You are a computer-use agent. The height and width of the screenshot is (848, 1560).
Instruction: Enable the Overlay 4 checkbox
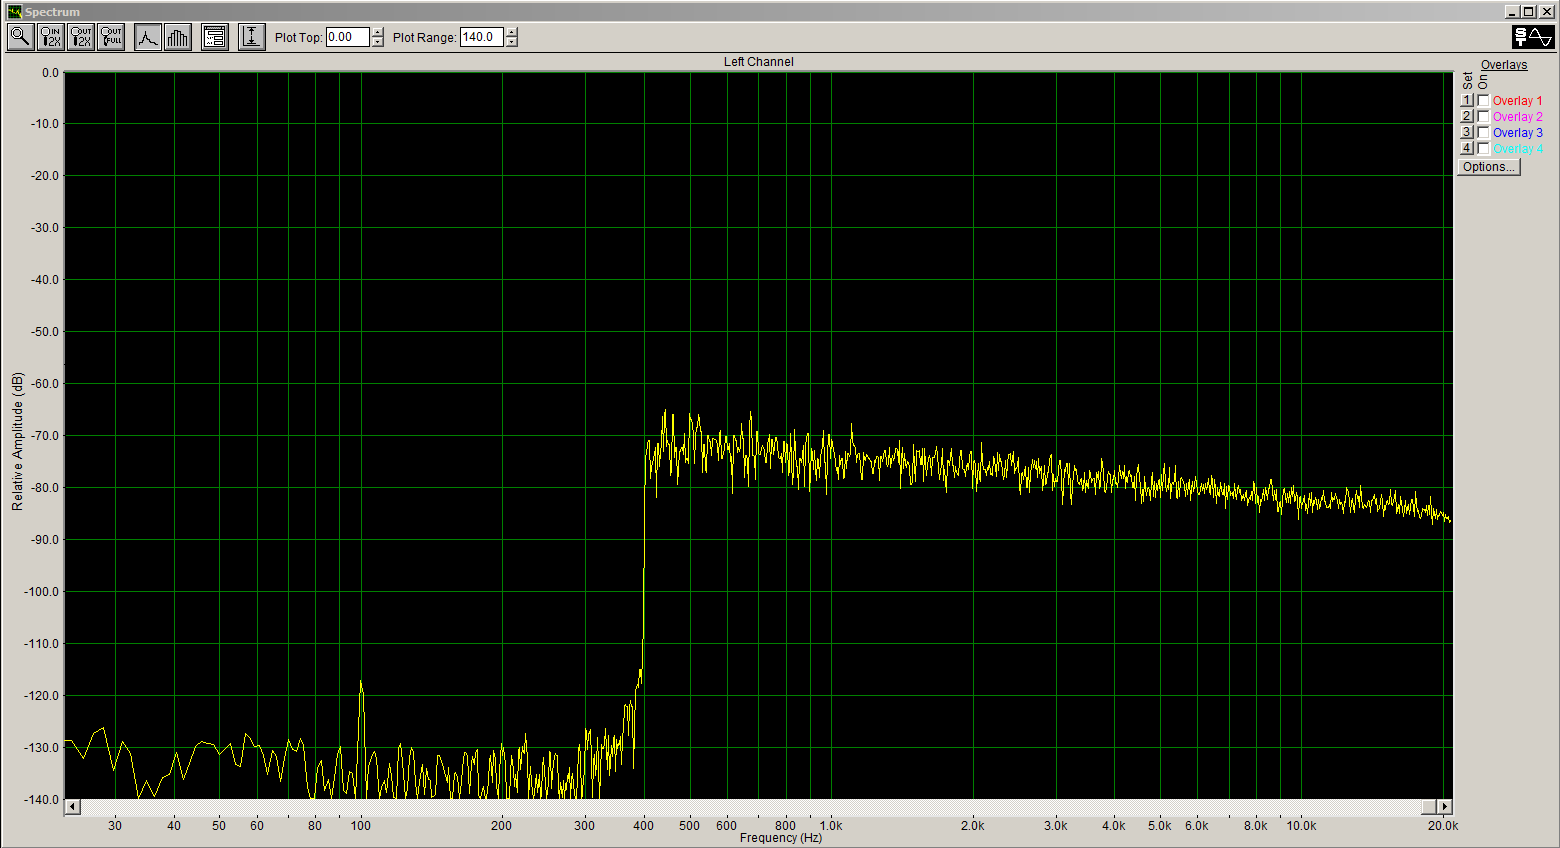tap(1484, 149)
